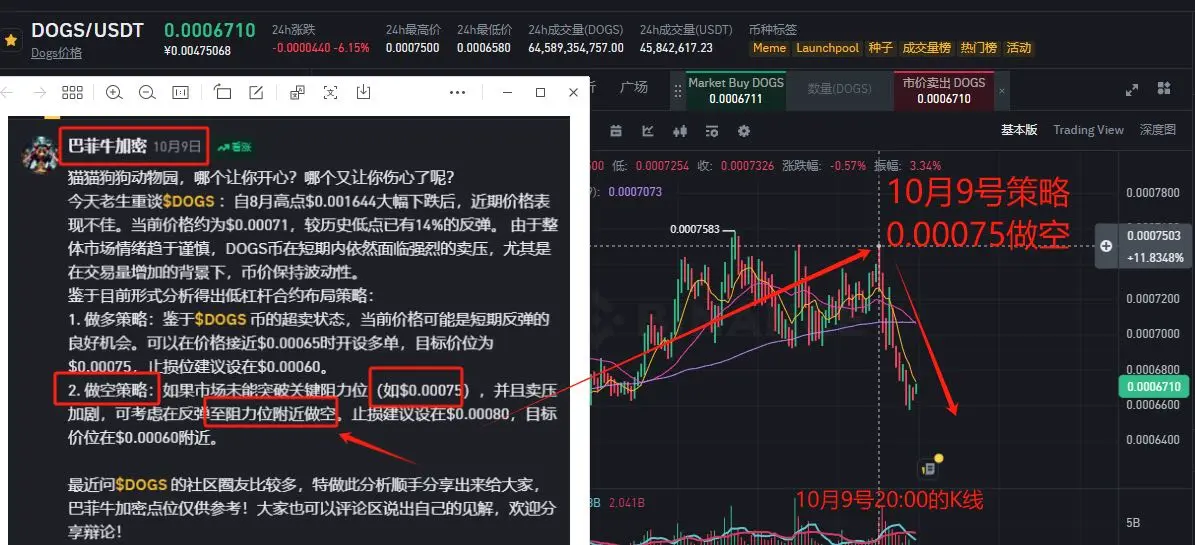Change candlestick chart style
Screen dimensions: 1195x545
click(680, 131)
